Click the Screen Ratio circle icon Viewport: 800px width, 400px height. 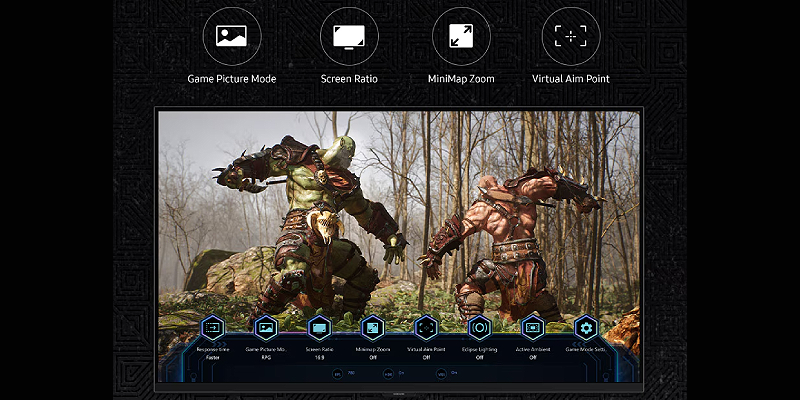pos(349,37)
